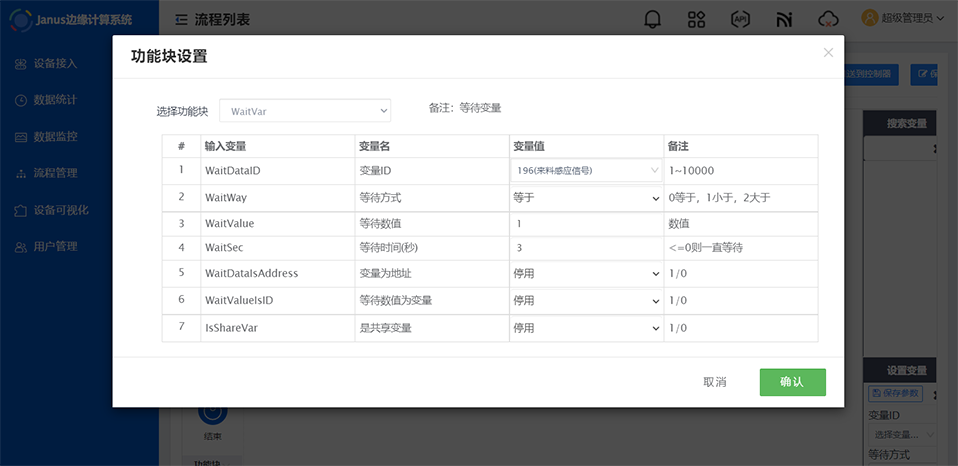Viewport: 958px width, 466px height.
Task: Click the 等待时间(秒) cell
Action: click(x=432, y=248)
